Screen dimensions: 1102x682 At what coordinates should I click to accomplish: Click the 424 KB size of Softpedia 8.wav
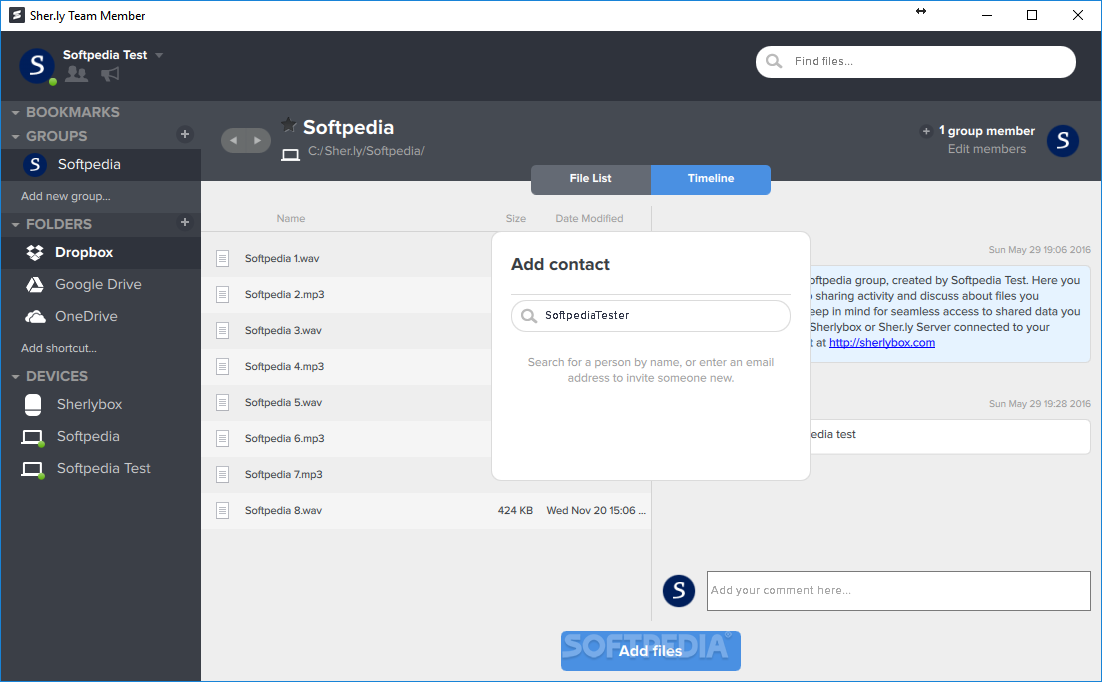pyautogui.click(x=515, y=510)
